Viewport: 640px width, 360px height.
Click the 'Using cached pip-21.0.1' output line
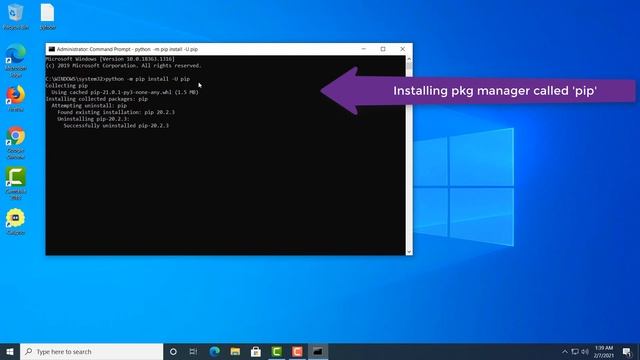click(x=125, y=92)
